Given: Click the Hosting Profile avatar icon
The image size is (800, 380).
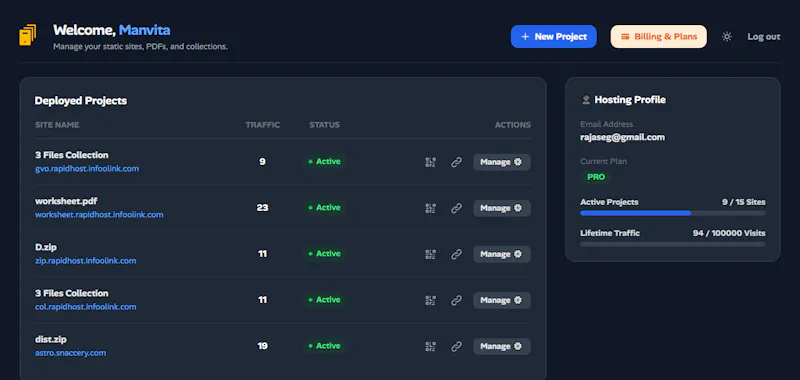Looking at the screenshot, I should pyautogui.click(x=586, y=100).
